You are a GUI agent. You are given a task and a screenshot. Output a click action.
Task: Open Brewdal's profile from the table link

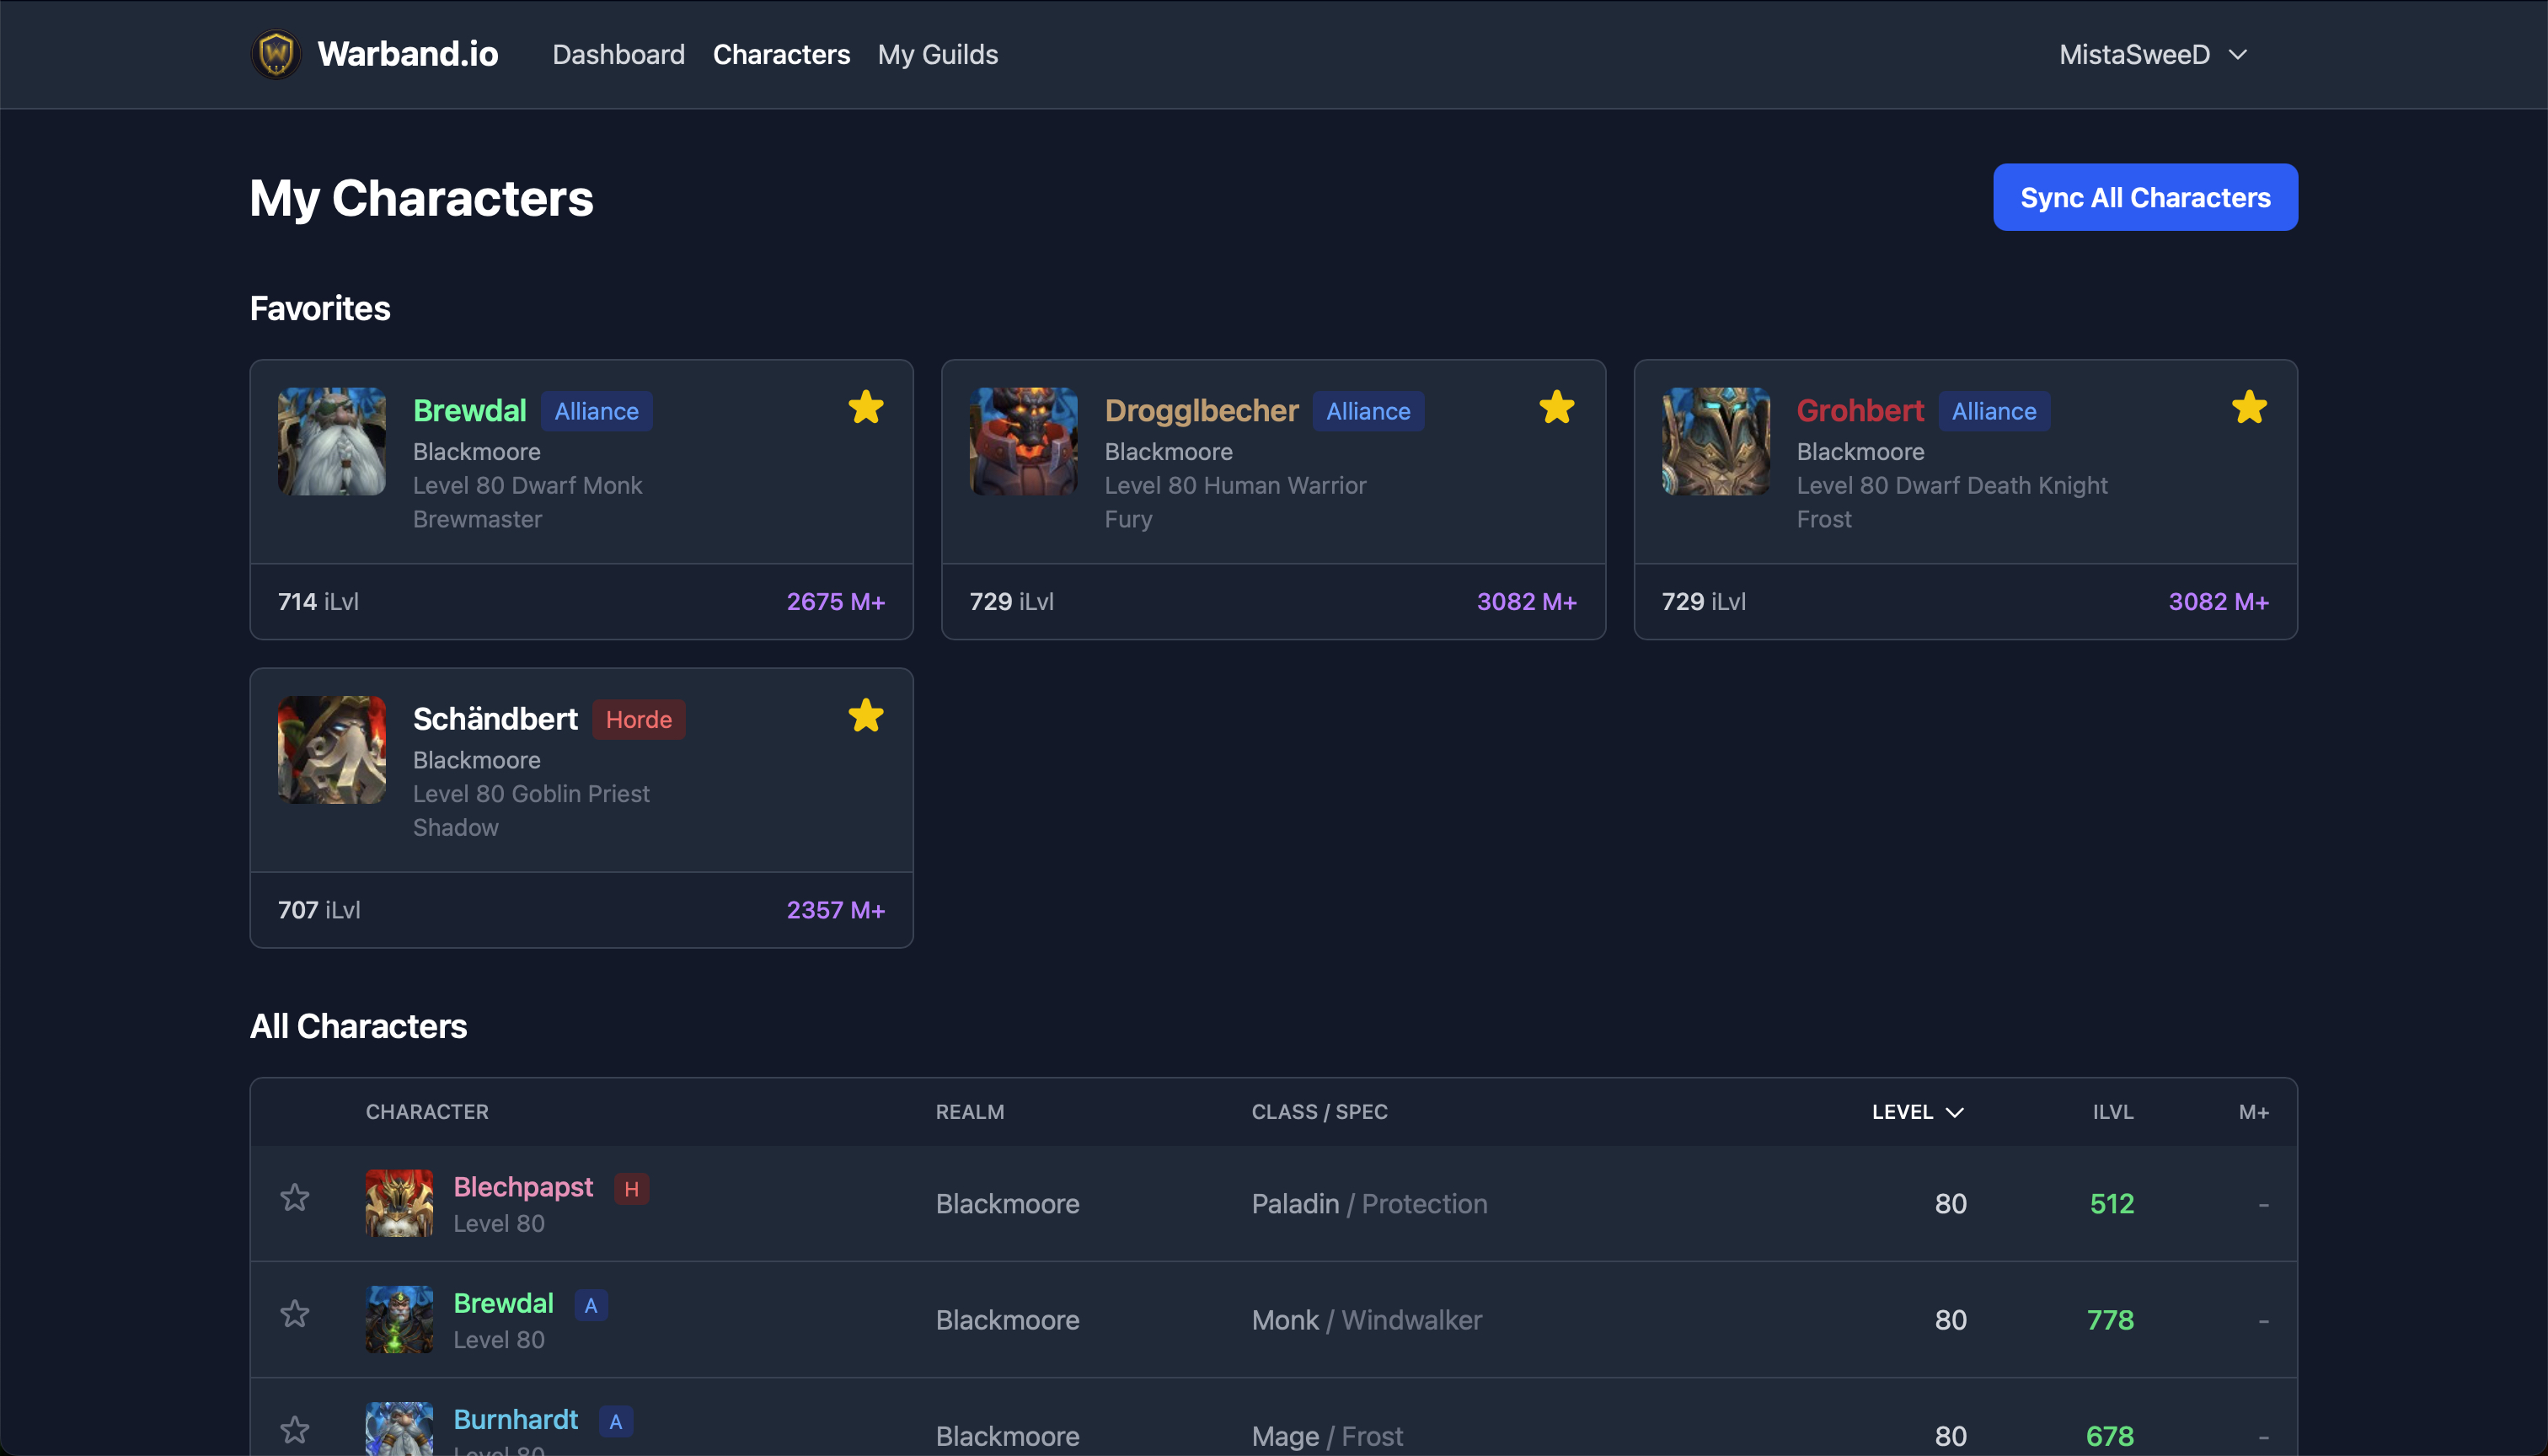pos(504,1302)
